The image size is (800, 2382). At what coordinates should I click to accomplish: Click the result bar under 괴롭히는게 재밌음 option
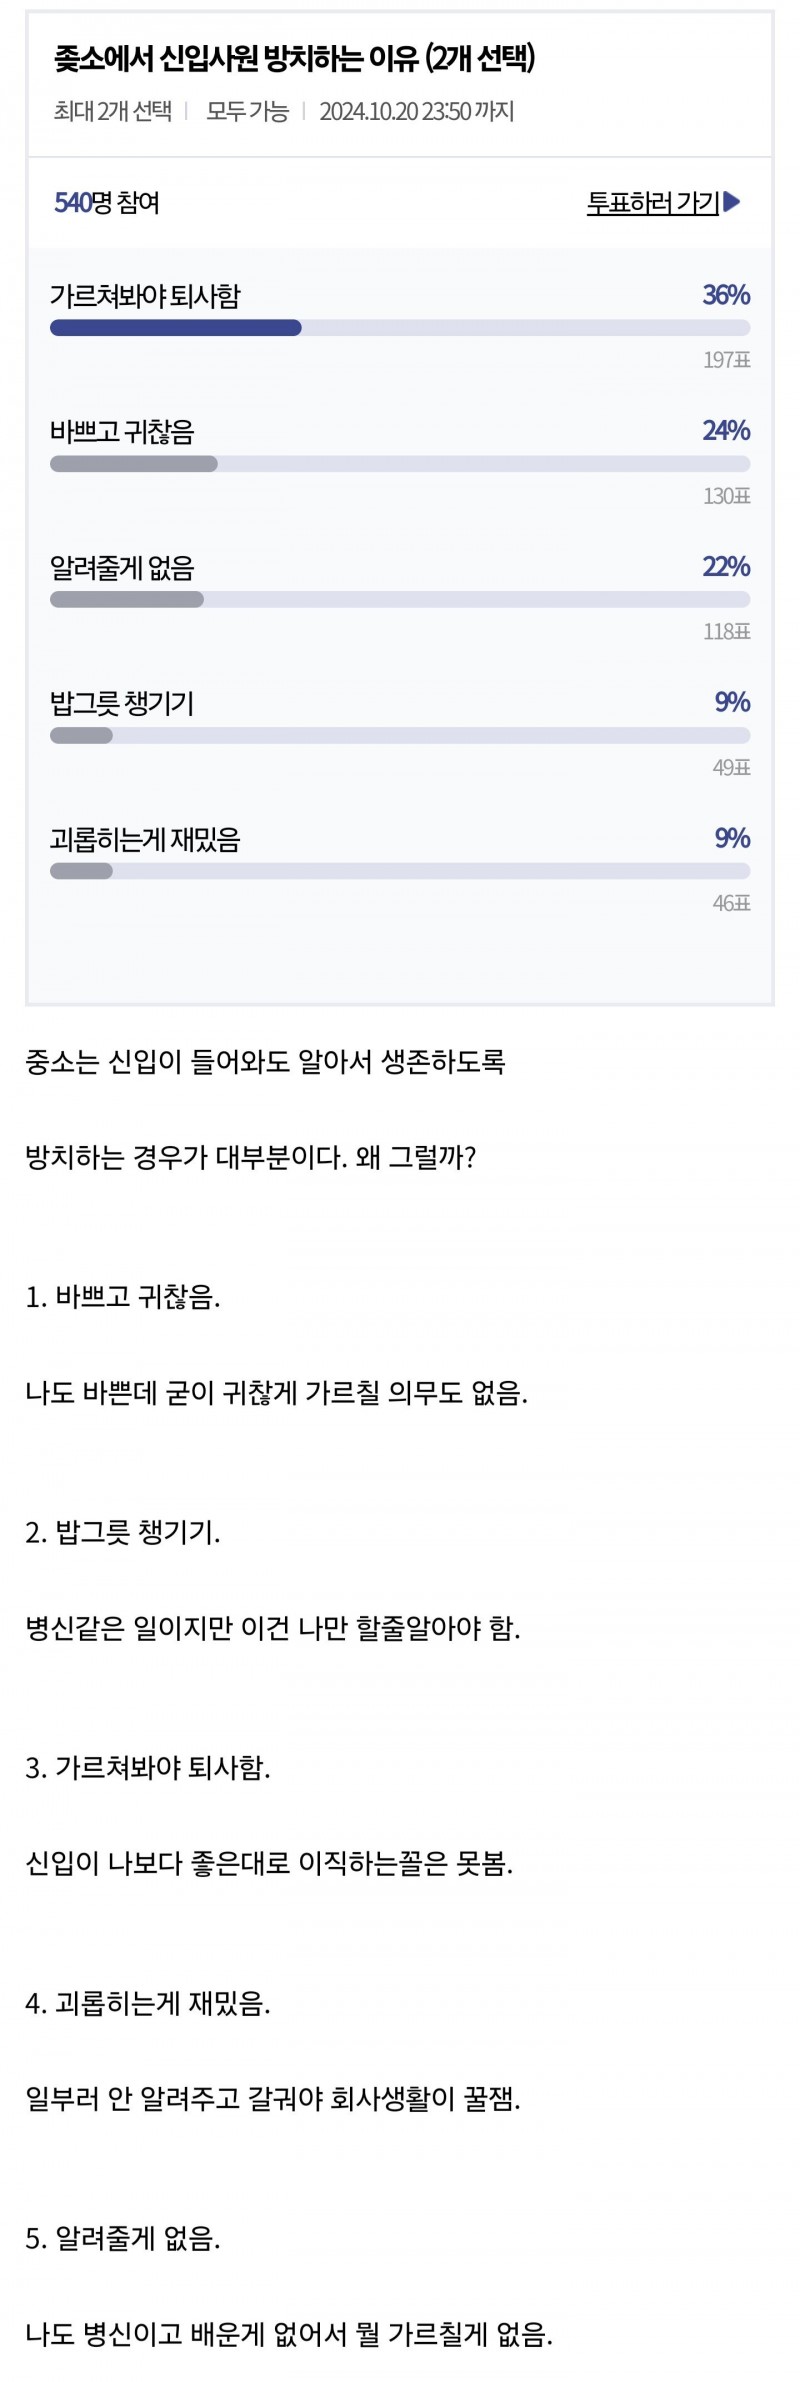81,871
